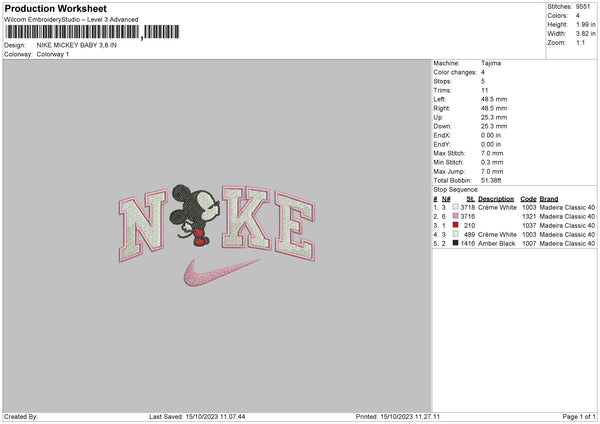Click the 'Down:' label

(x=442, y=126)
